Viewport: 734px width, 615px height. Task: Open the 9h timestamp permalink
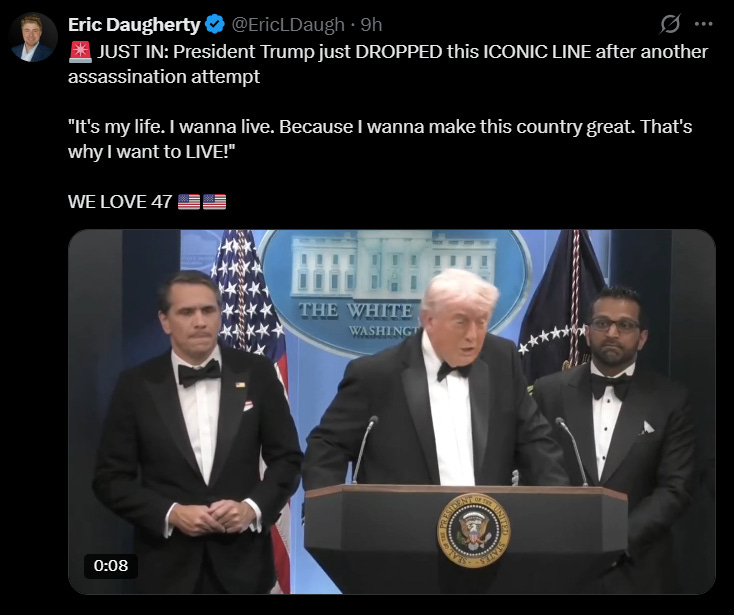[x=371, y=24]
